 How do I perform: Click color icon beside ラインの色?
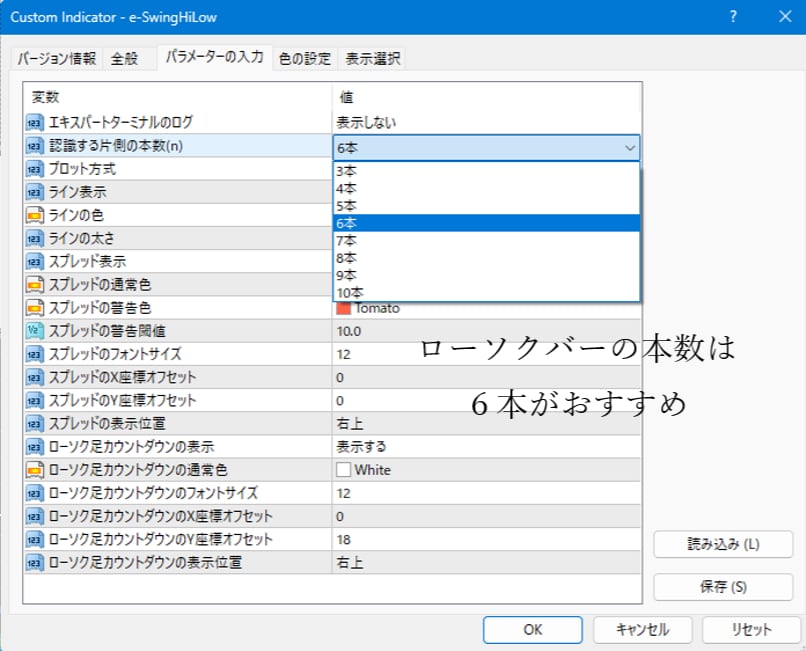[34, 215]
